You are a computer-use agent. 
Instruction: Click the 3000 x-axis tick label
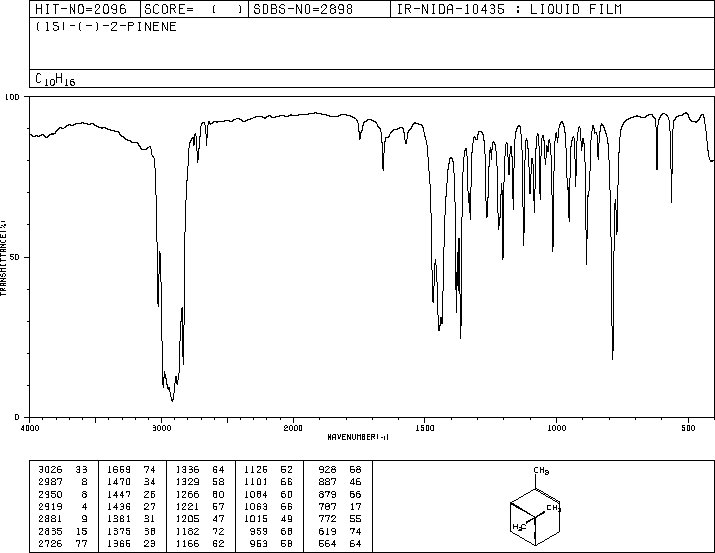point(161,428)
